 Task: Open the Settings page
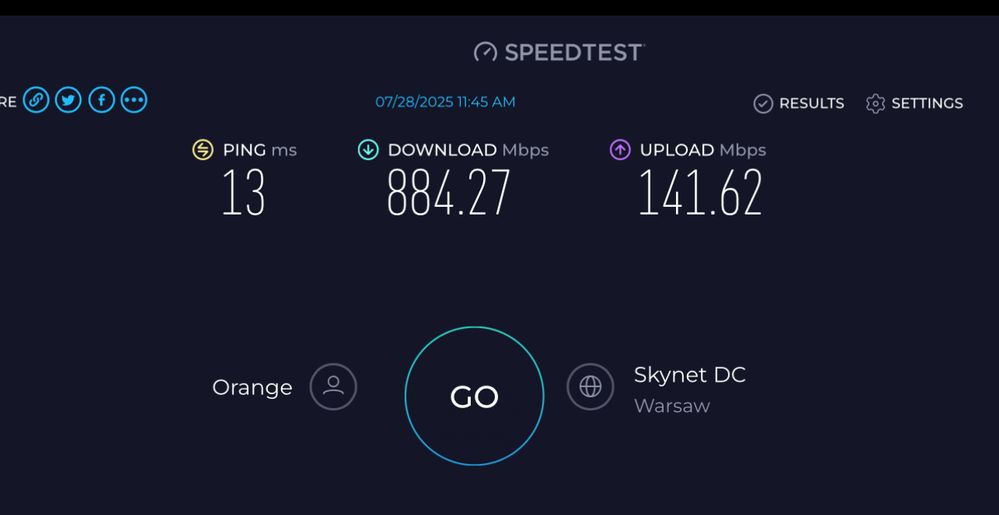pos(914,103)
